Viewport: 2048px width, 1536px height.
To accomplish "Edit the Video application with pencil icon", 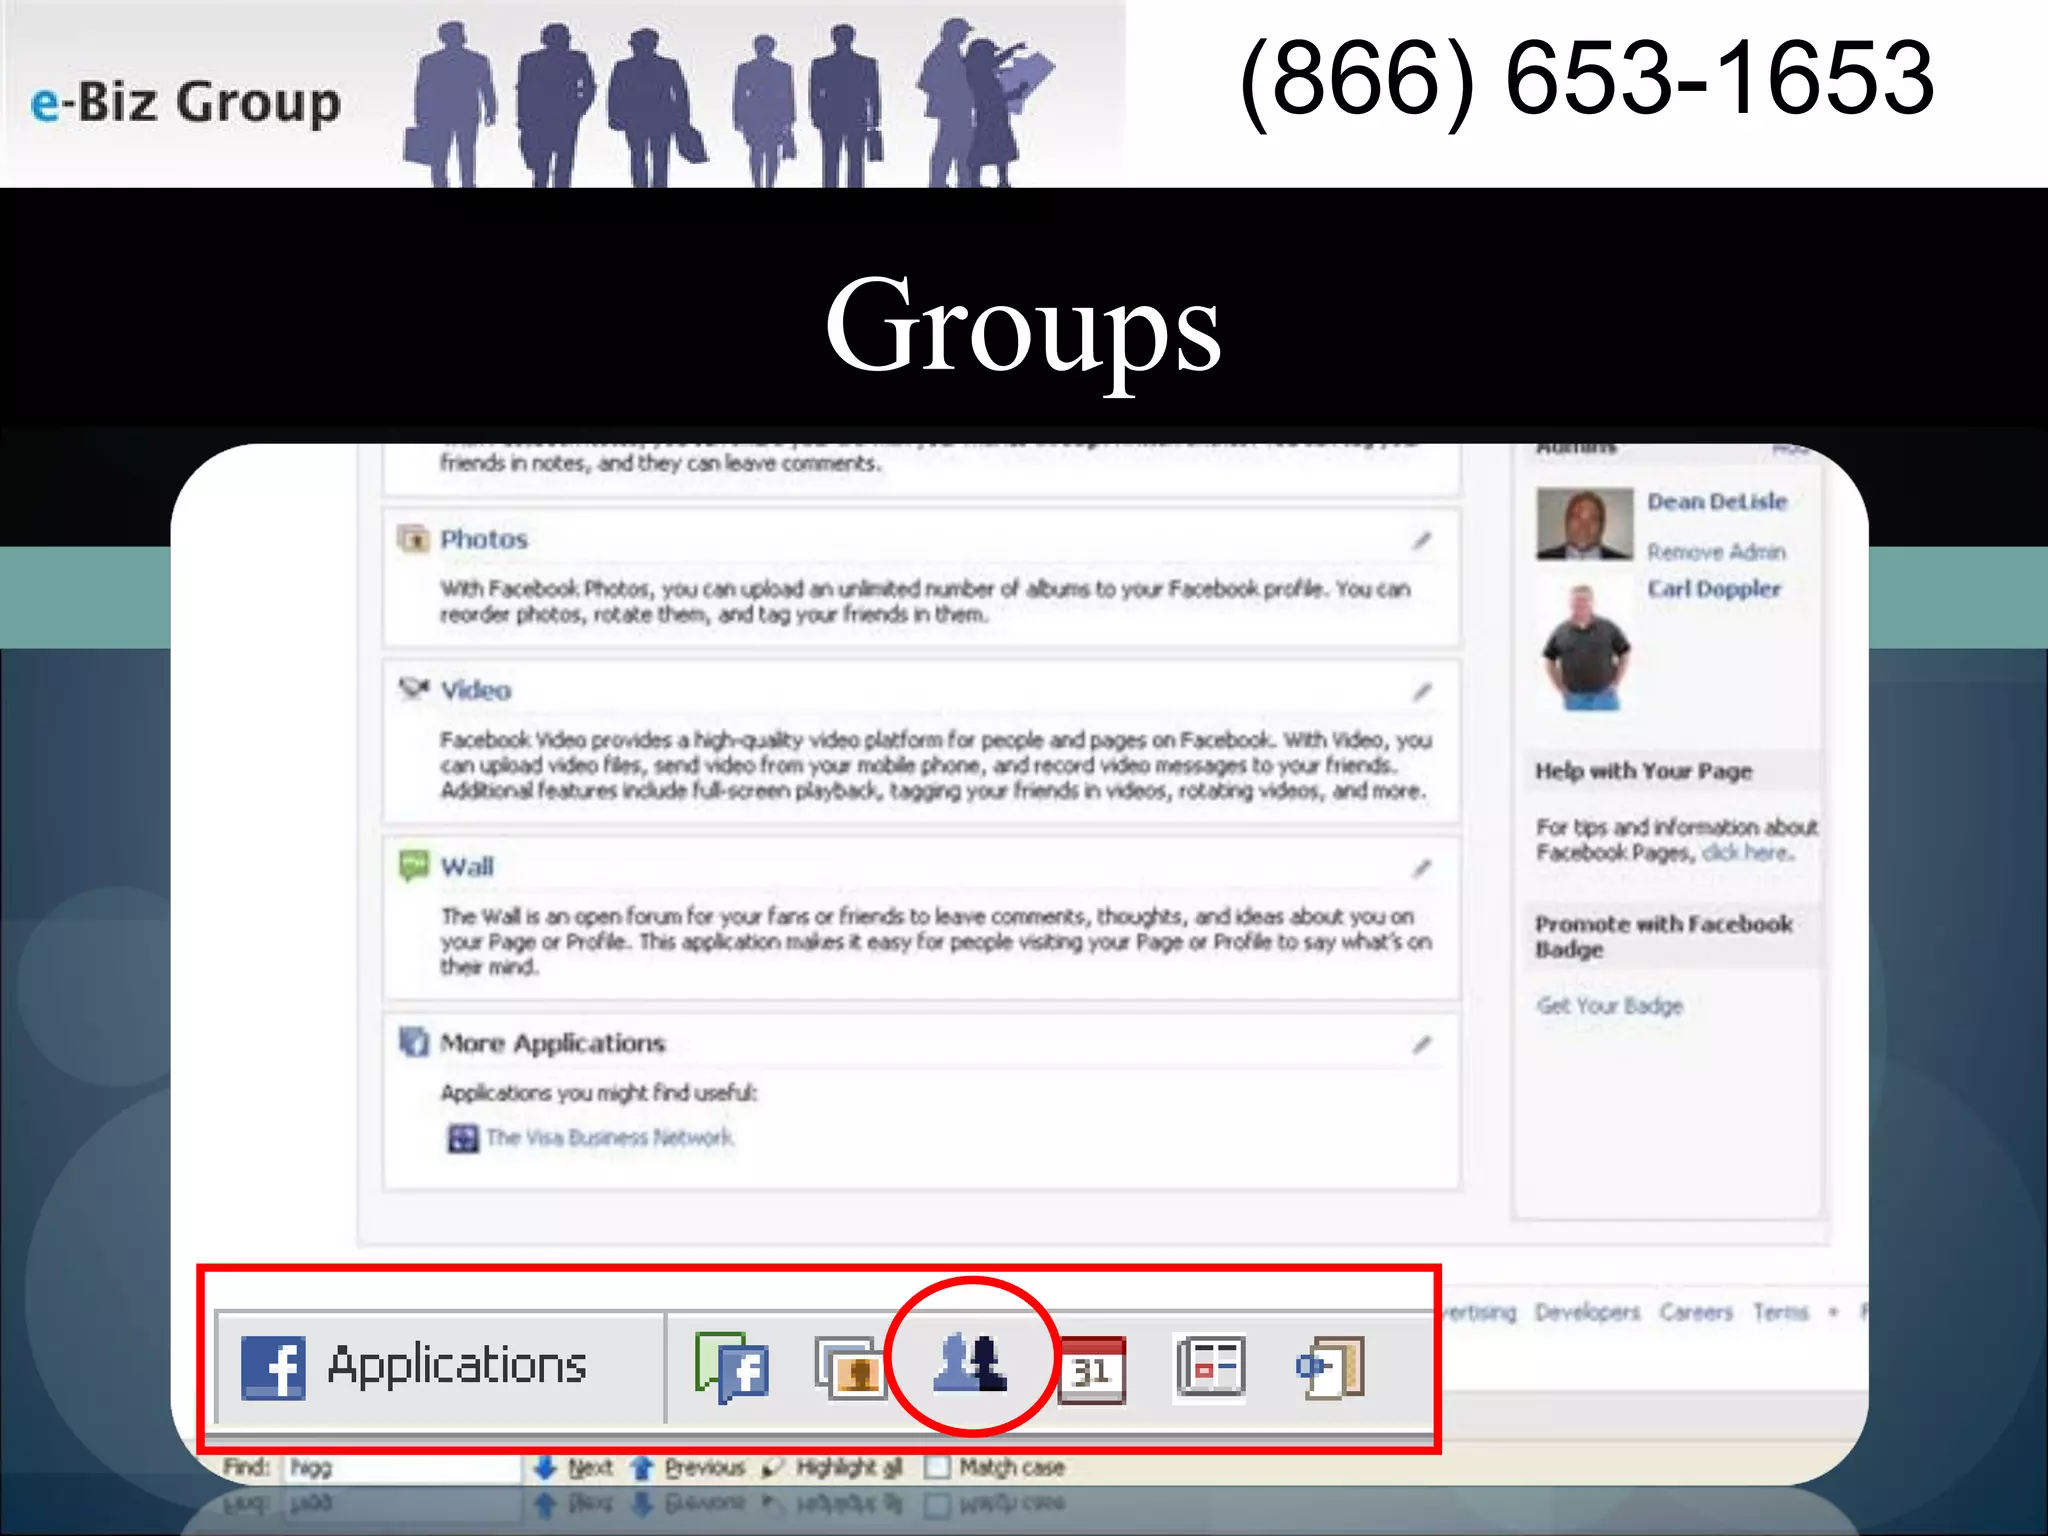I will 1422,692.
